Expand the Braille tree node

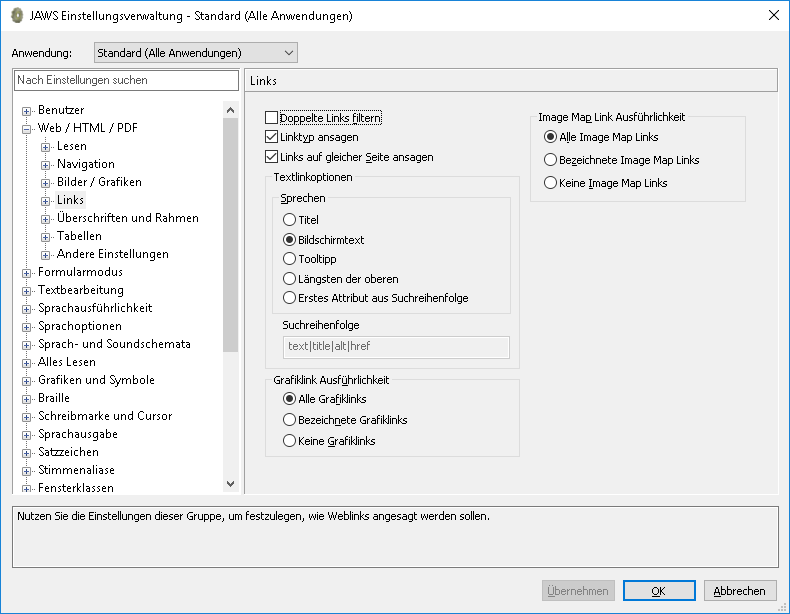click(28, 398)
